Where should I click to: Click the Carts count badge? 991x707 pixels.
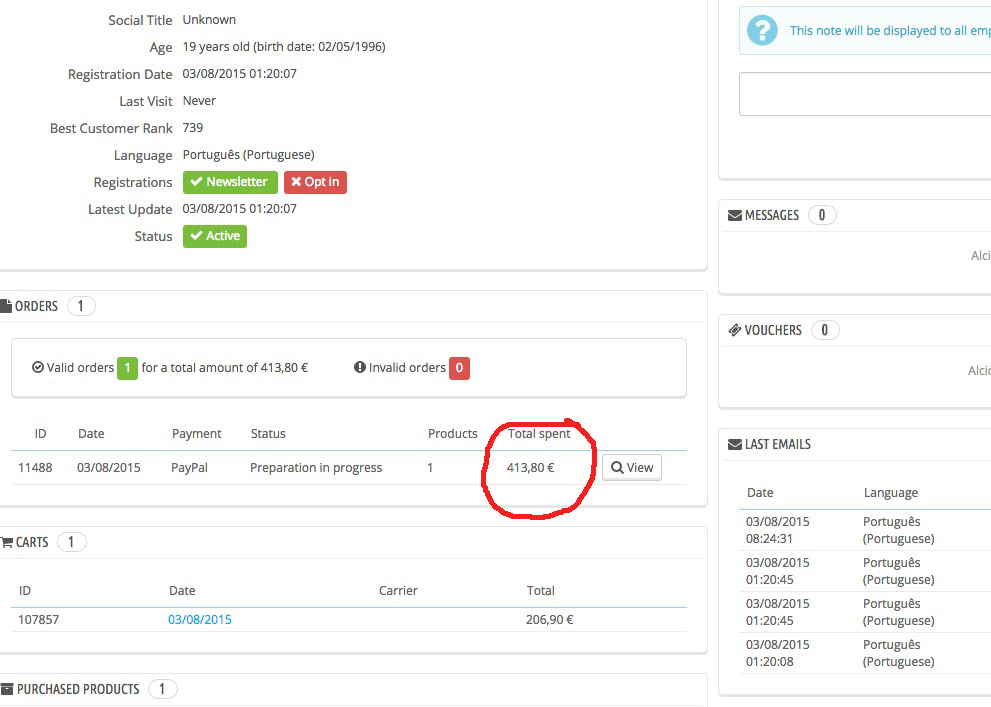(x=71, y=542)
